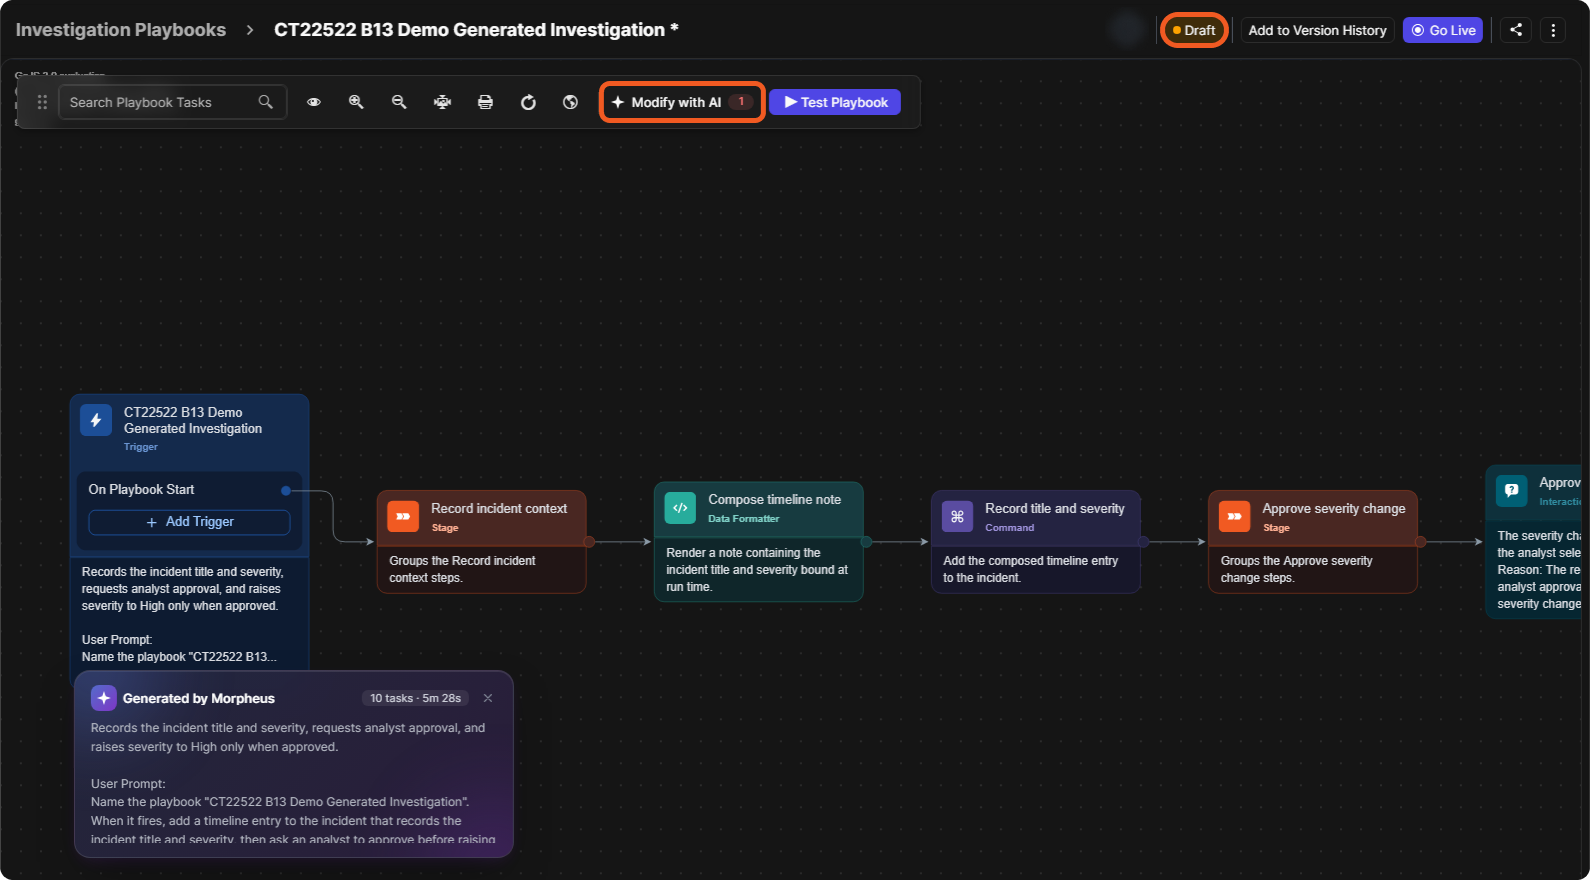The image size is (1590, 880).
Task: Go back to Investigation Playbooks breadcrumb
Action: [x=121, y=30]
